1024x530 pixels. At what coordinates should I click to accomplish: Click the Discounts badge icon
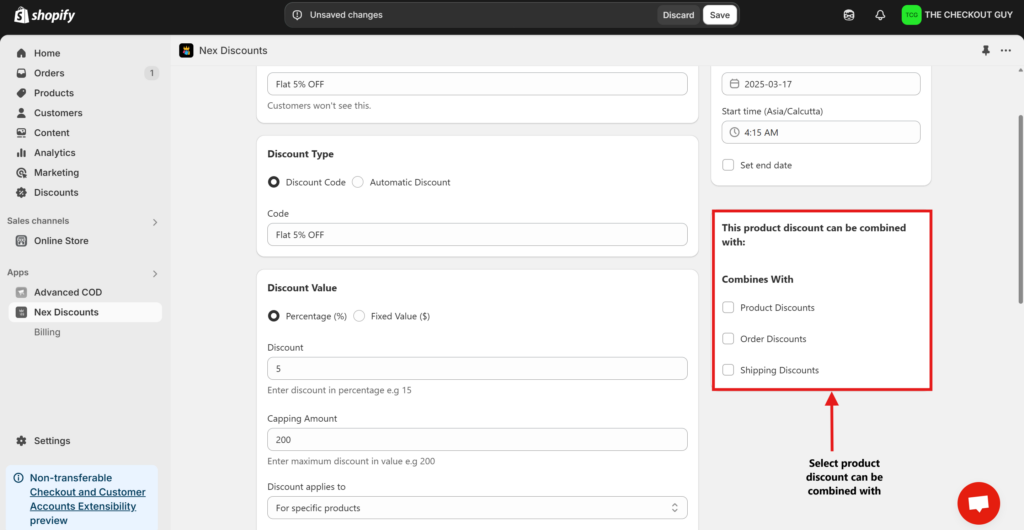[22, 193]
